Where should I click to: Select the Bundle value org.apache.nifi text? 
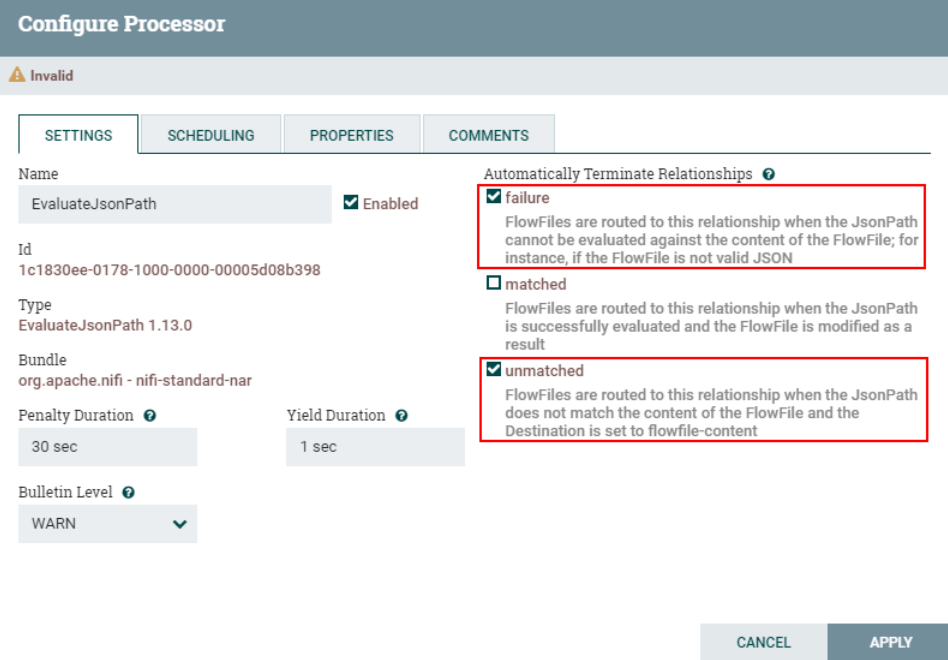point(135,380)
